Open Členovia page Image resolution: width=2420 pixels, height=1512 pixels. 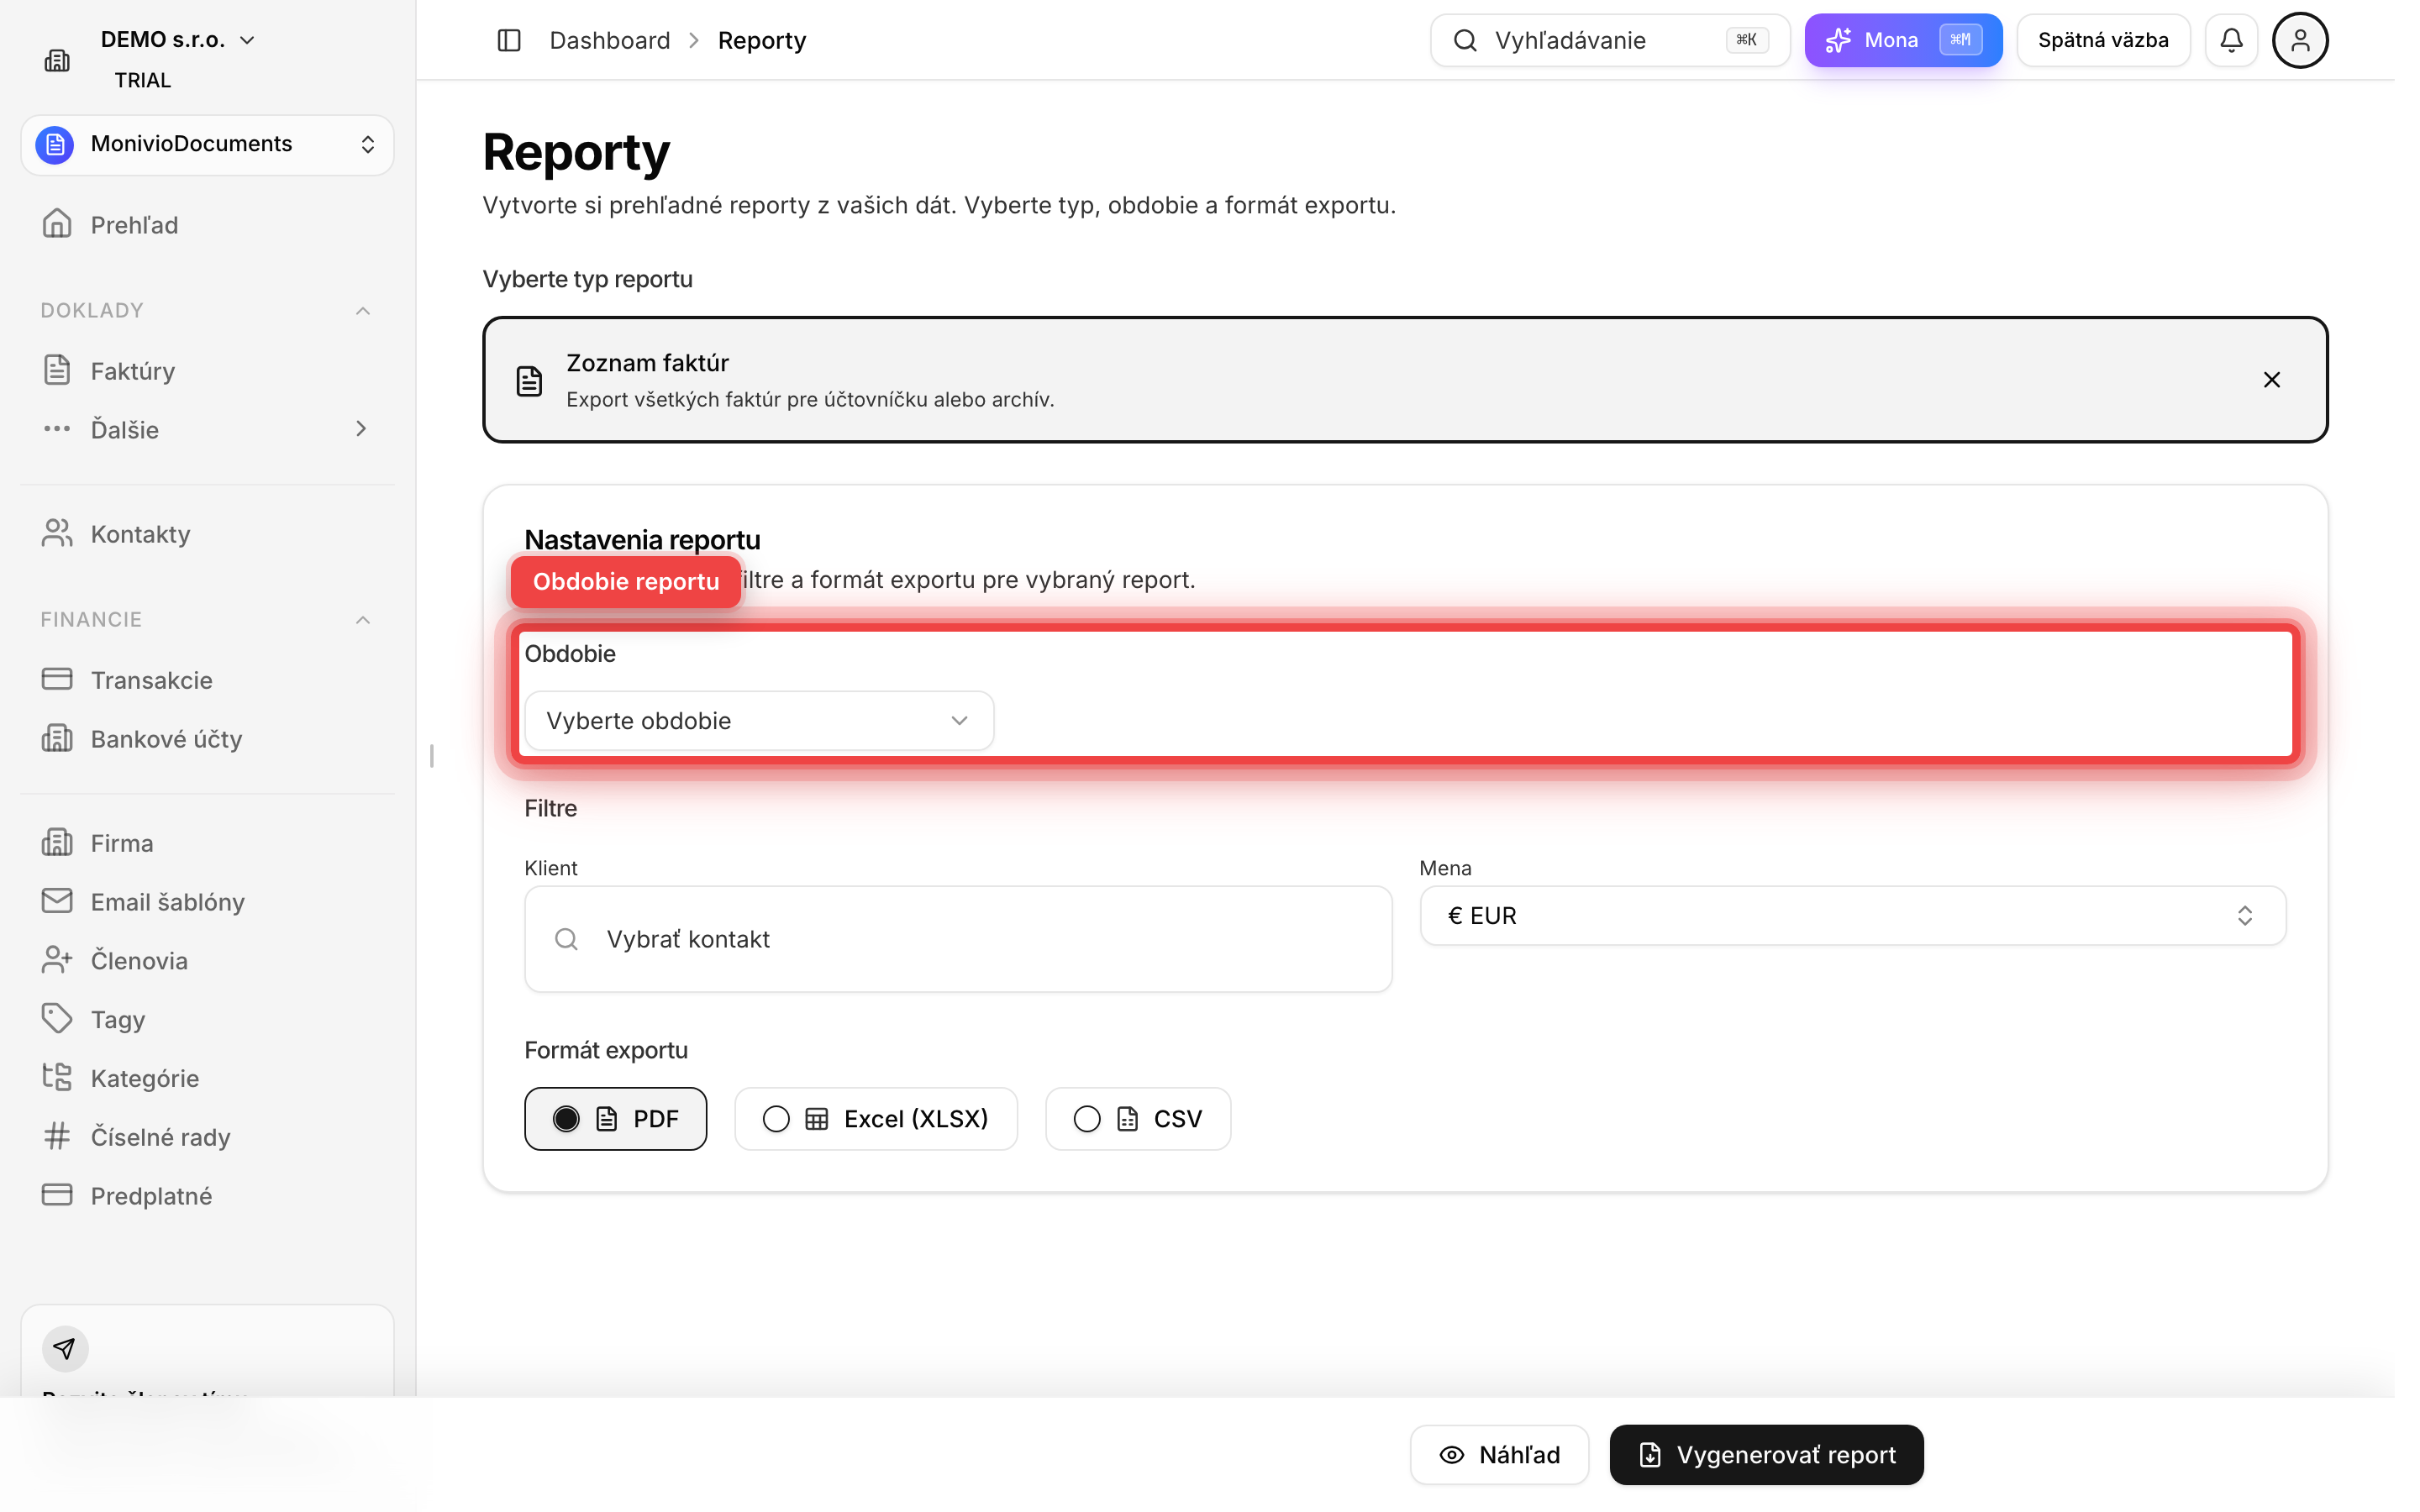(x=207, y=961)
